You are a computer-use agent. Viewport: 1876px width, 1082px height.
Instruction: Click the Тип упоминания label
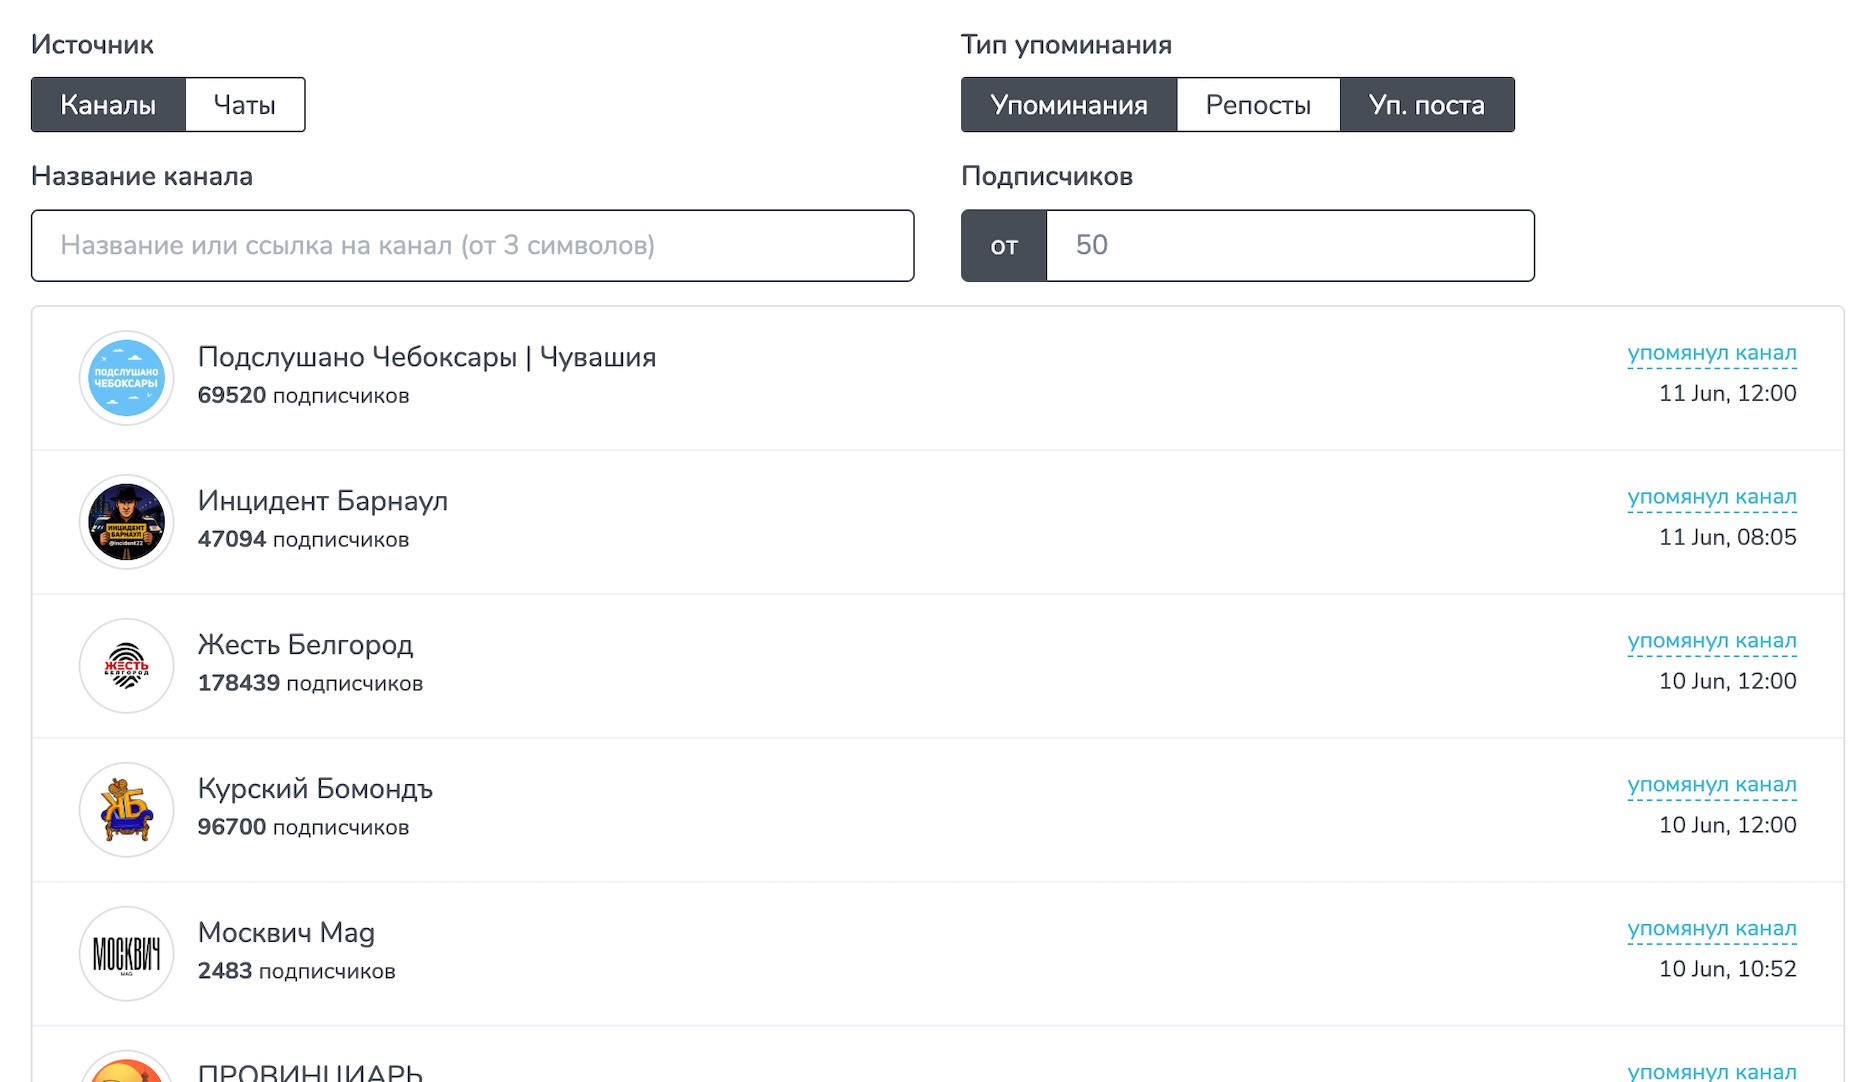click(1066, 45)
